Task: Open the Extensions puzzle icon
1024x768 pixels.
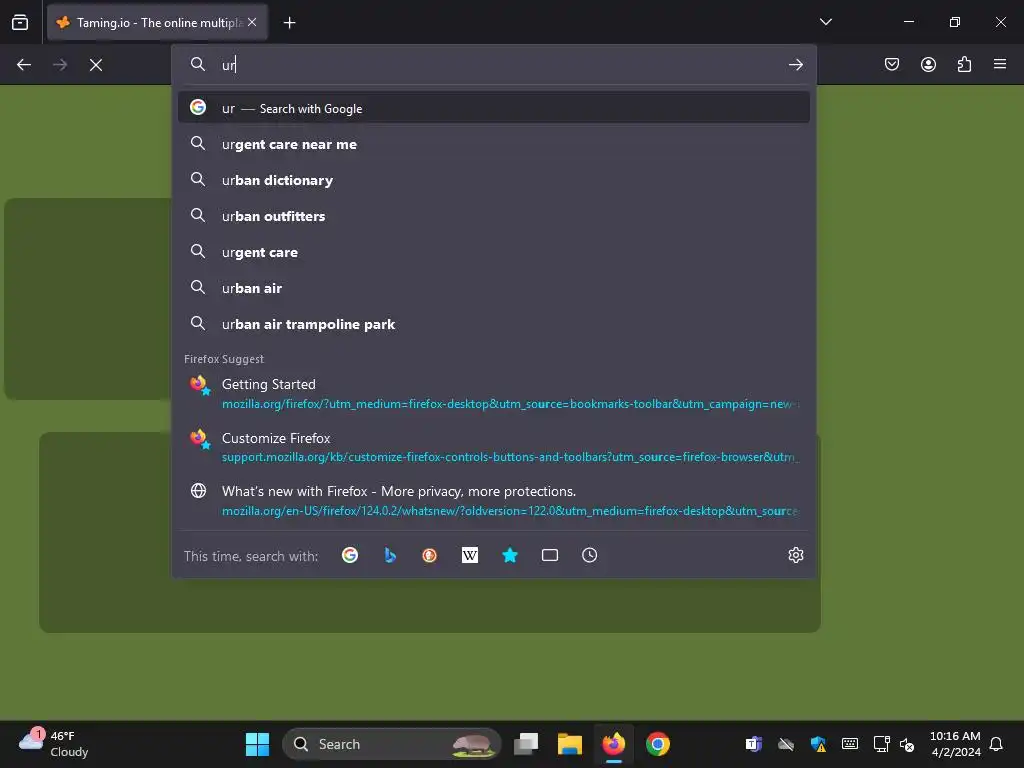Action: pyautogui.click(x=964, y=64)
